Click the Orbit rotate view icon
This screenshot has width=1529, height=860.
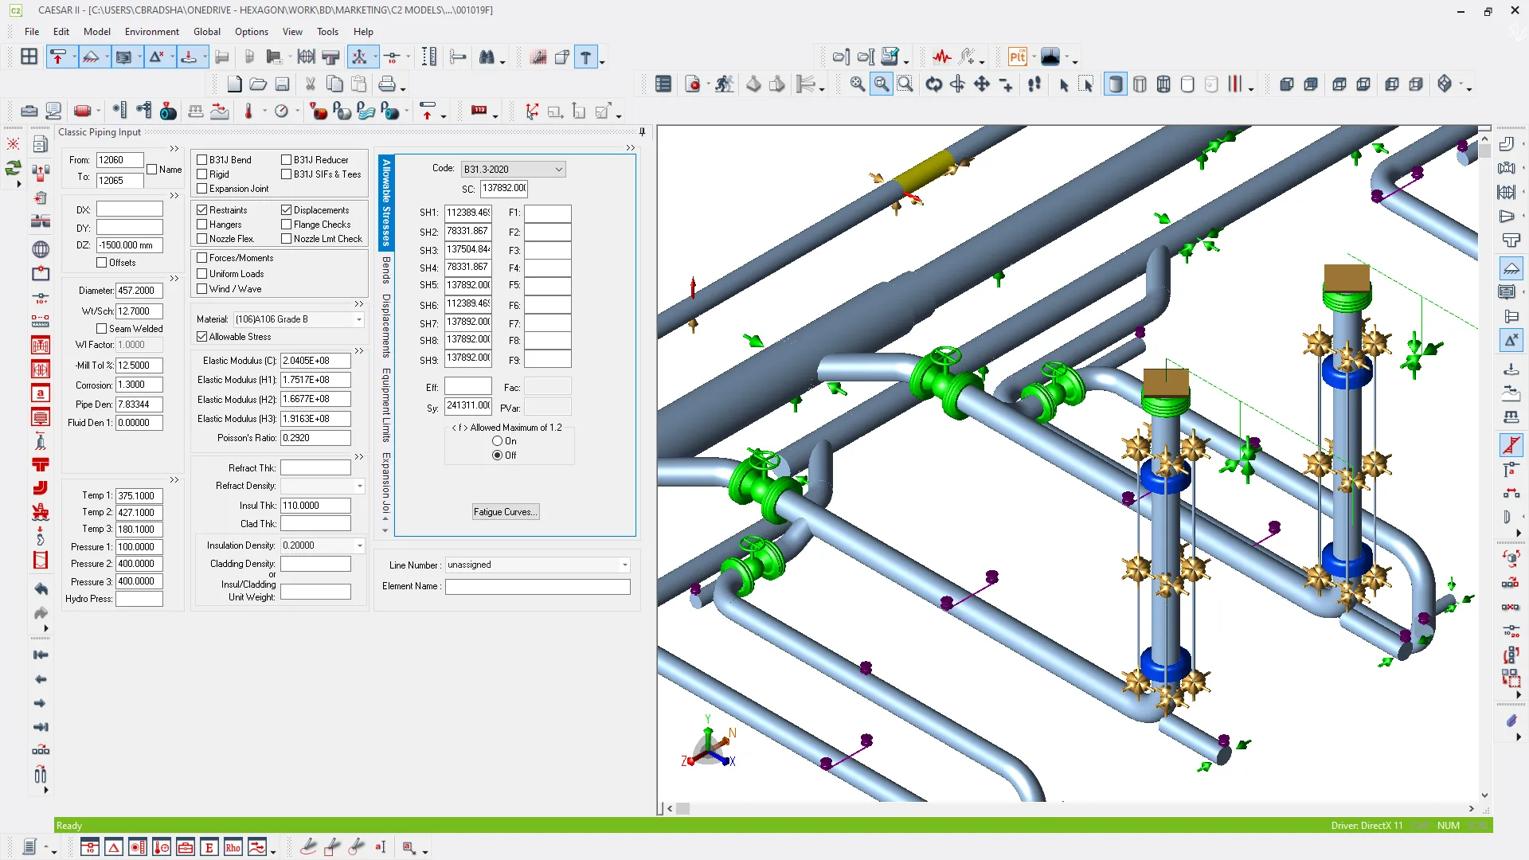coord(933,85)
